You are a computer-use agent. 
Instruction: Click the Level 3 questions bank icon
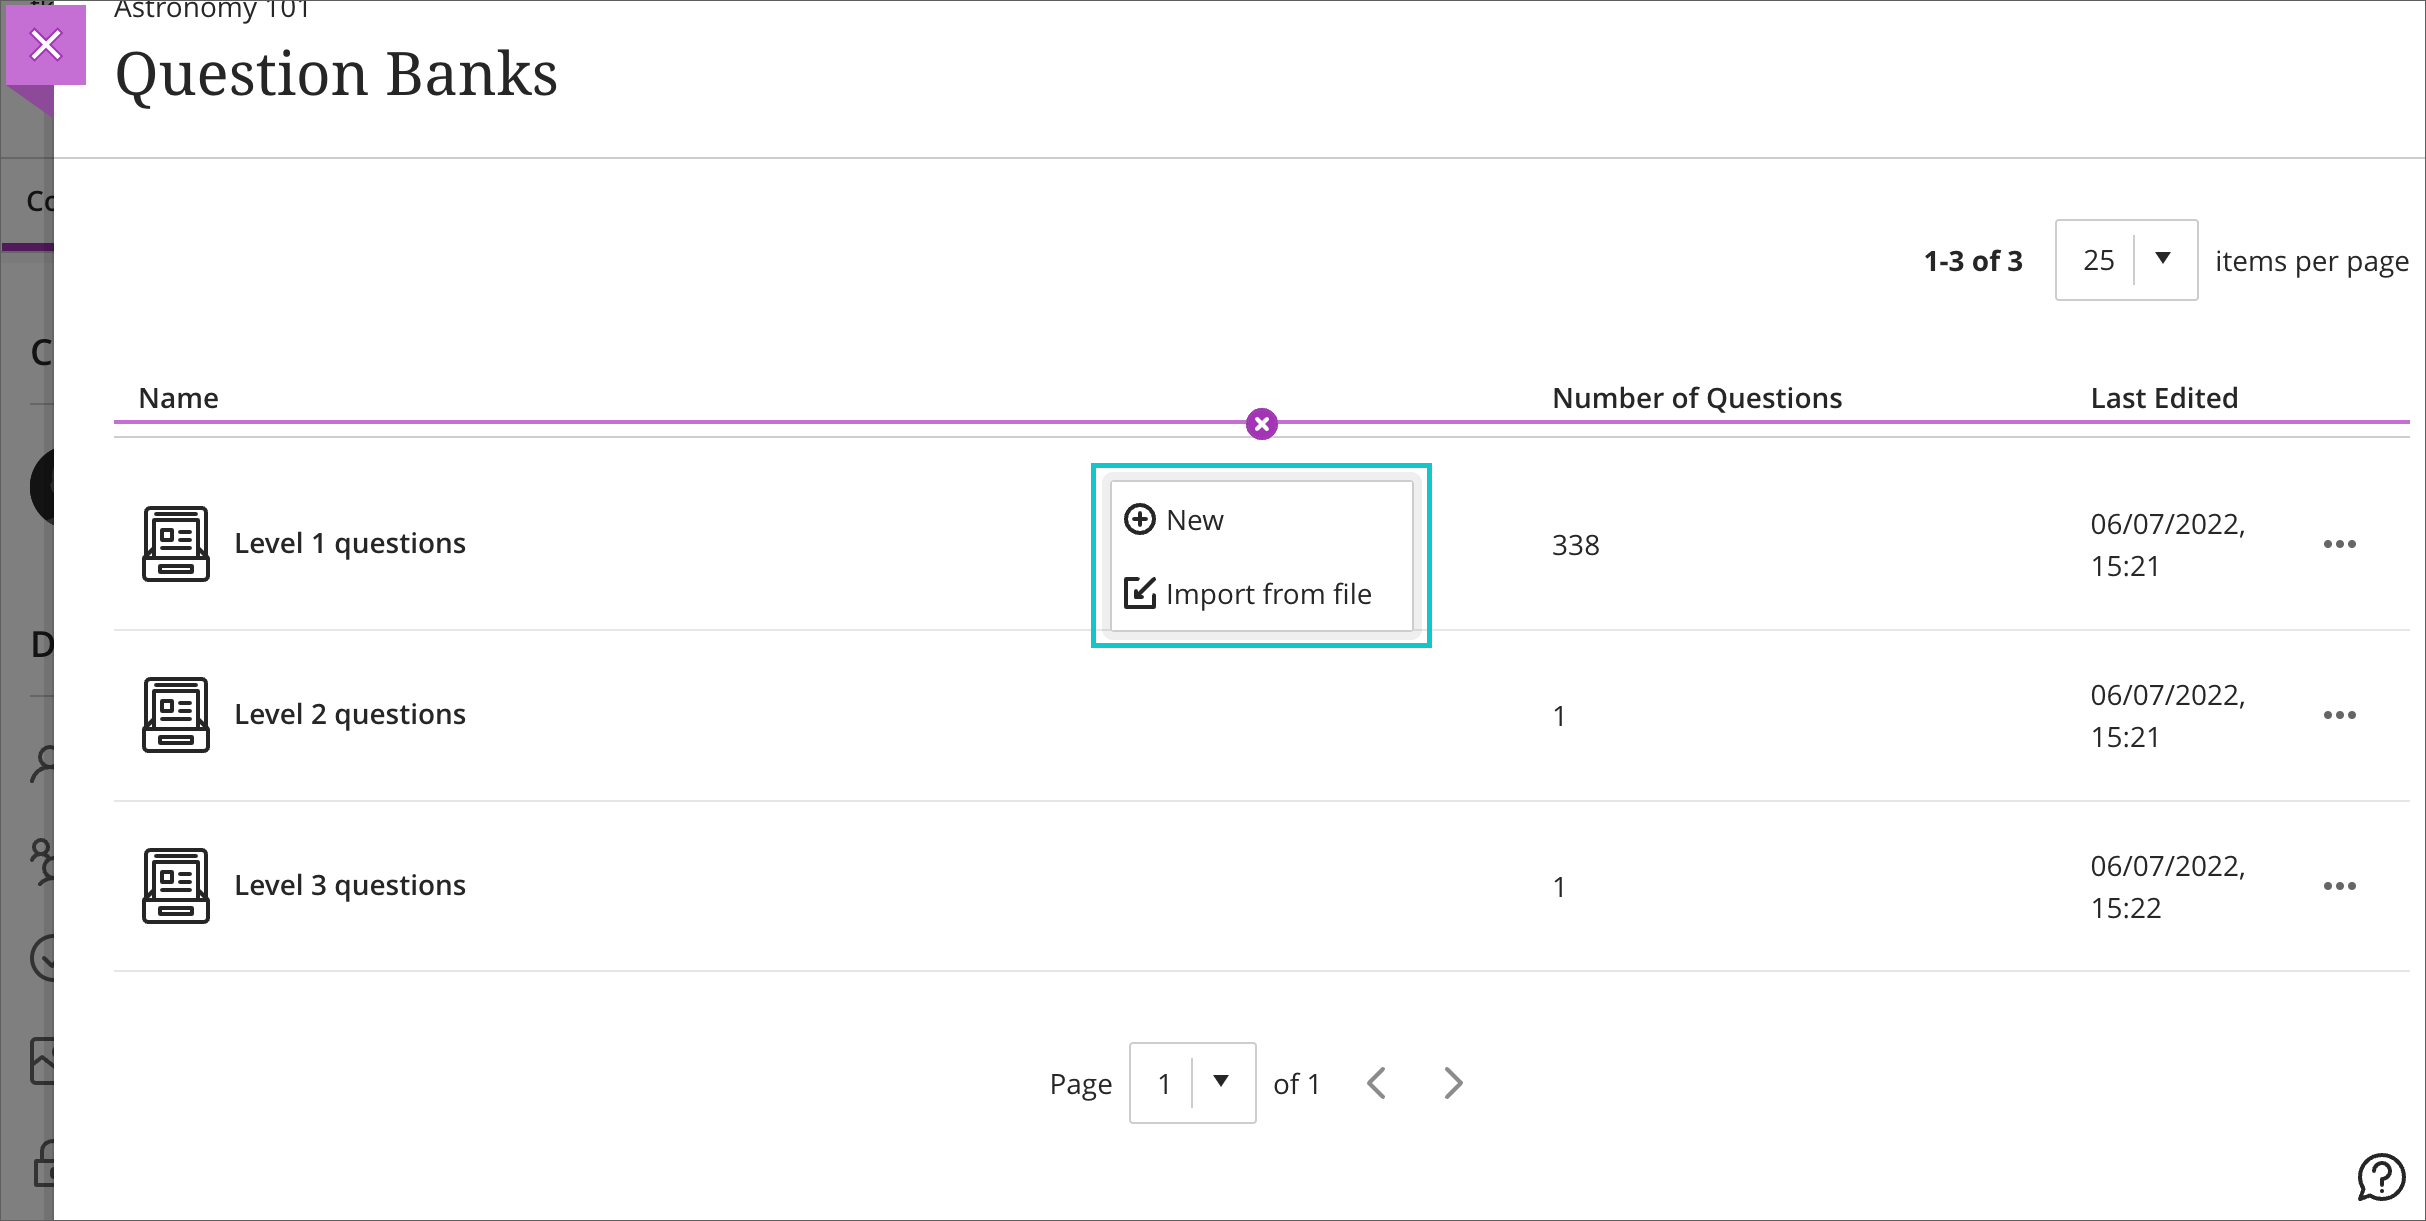coord(176,886)
